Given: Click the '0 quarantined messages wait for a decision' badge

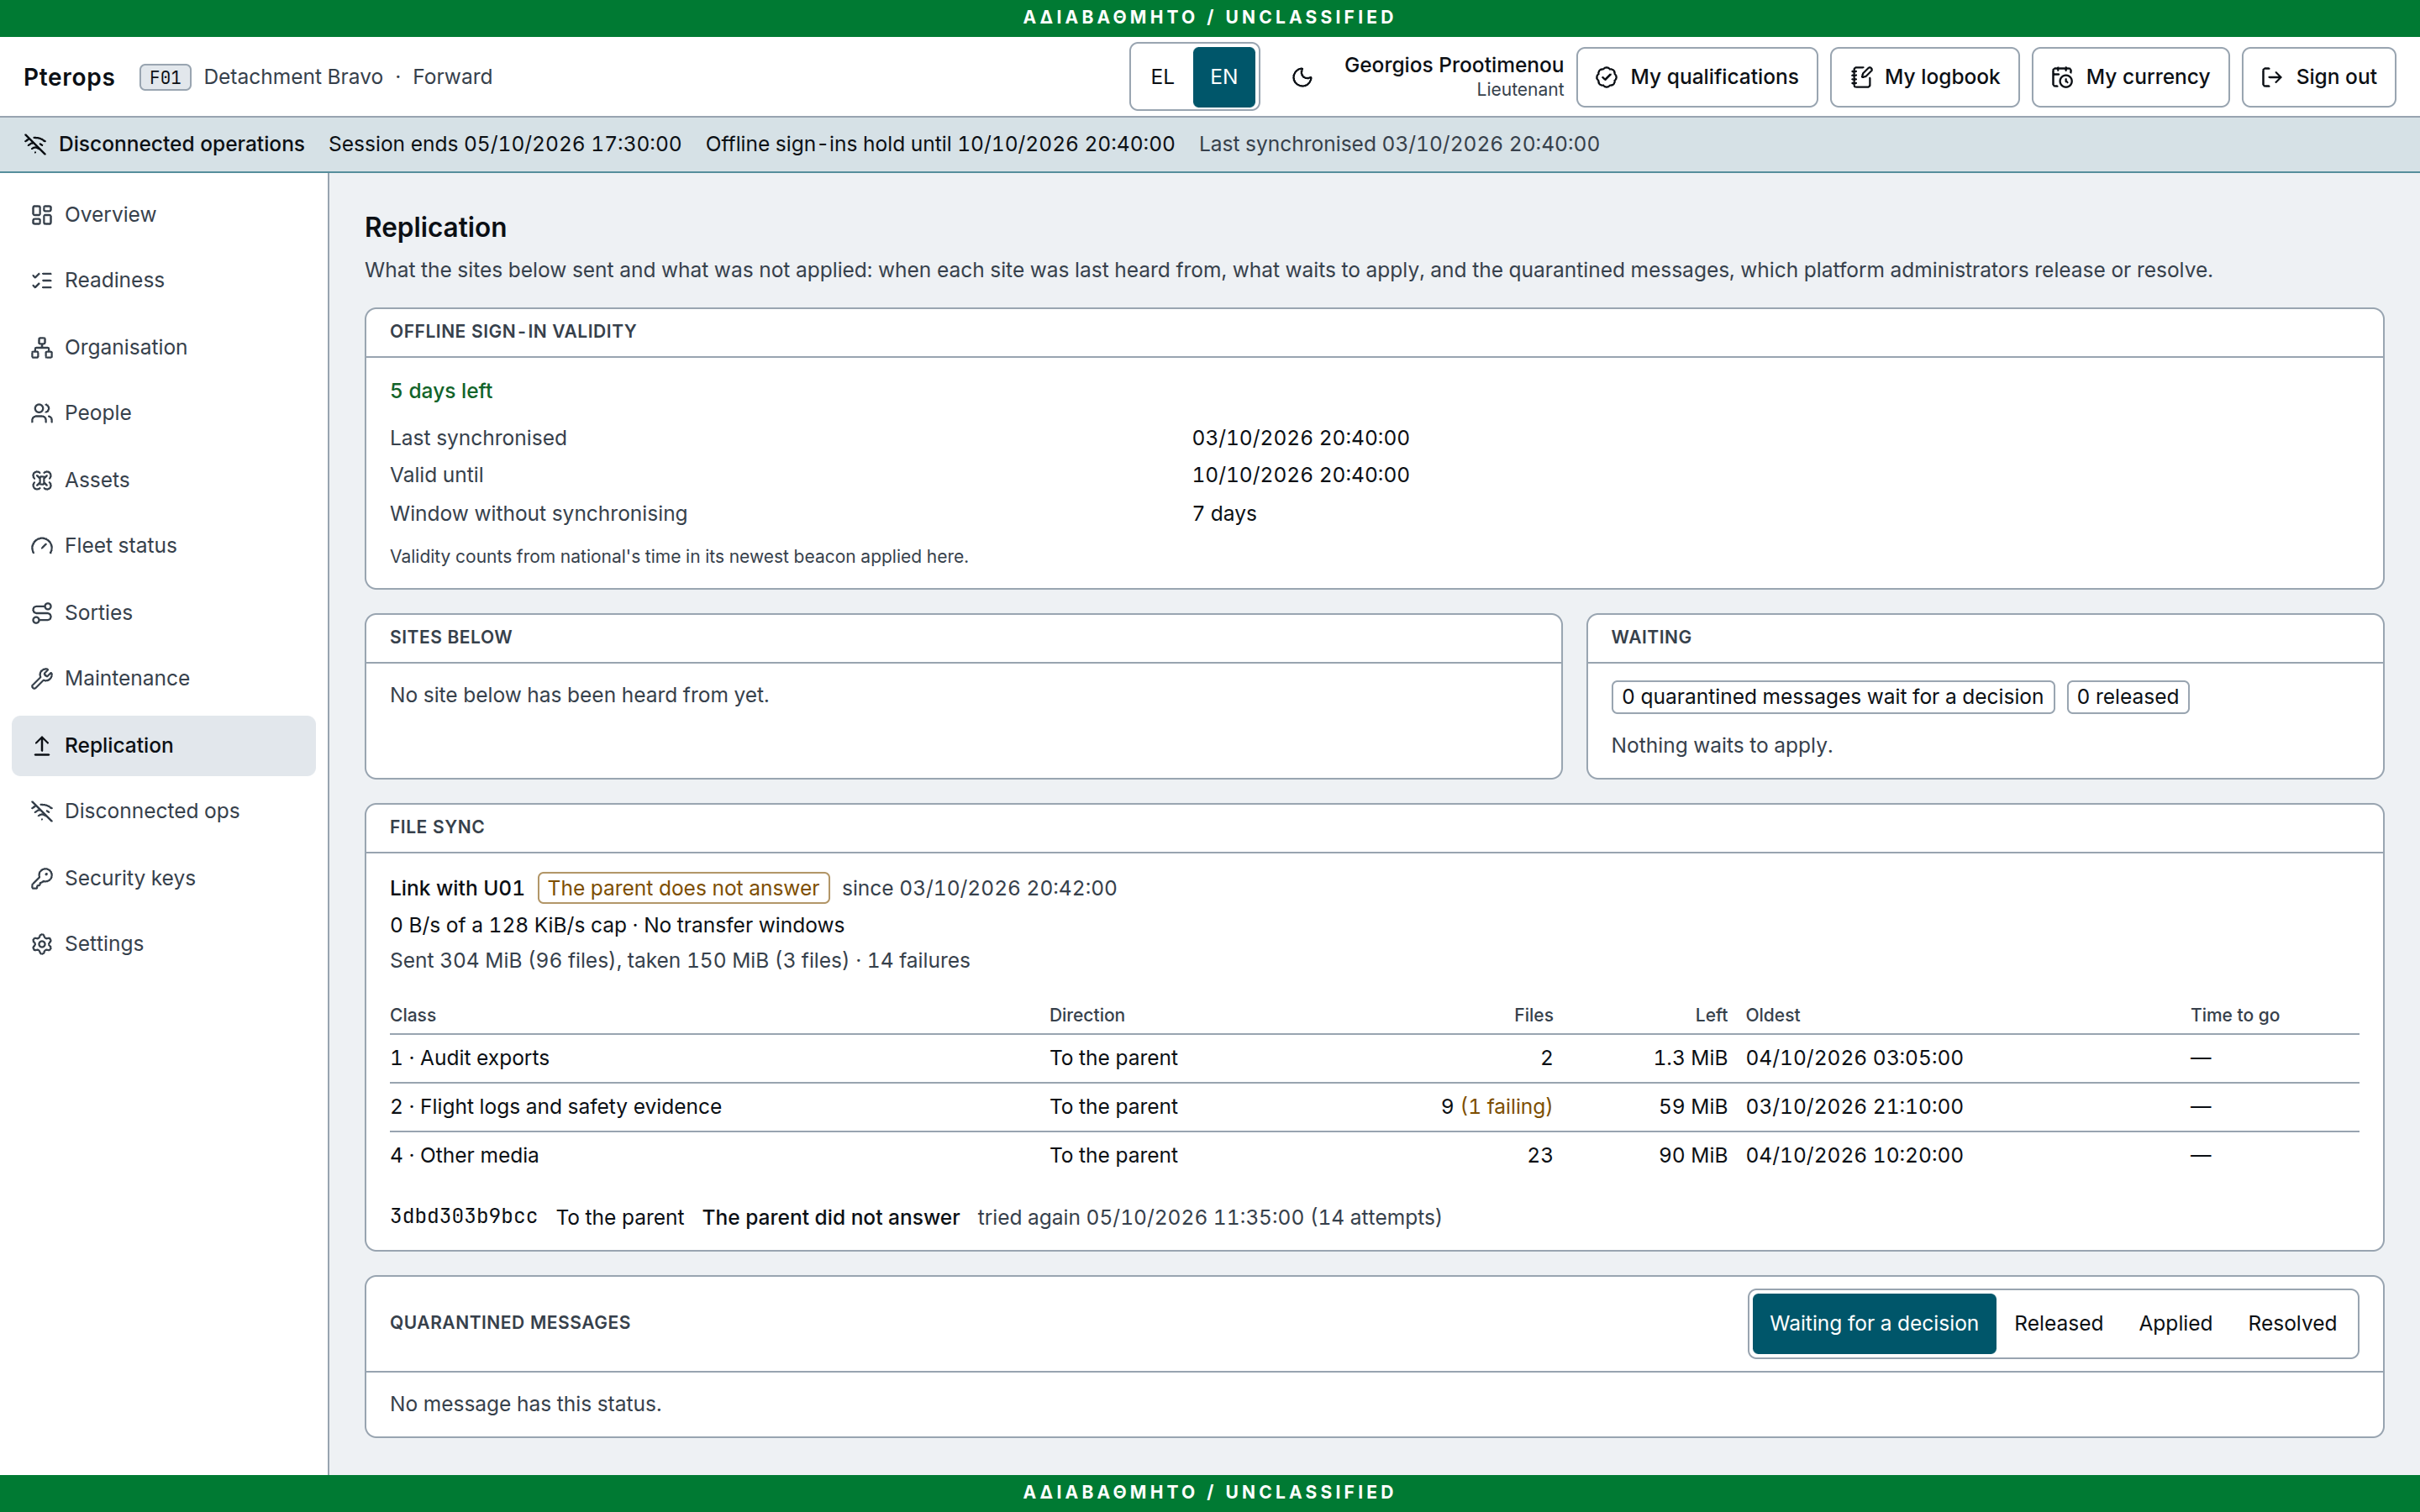Looking at the screenshot, I should click(x=1832, y=697).
